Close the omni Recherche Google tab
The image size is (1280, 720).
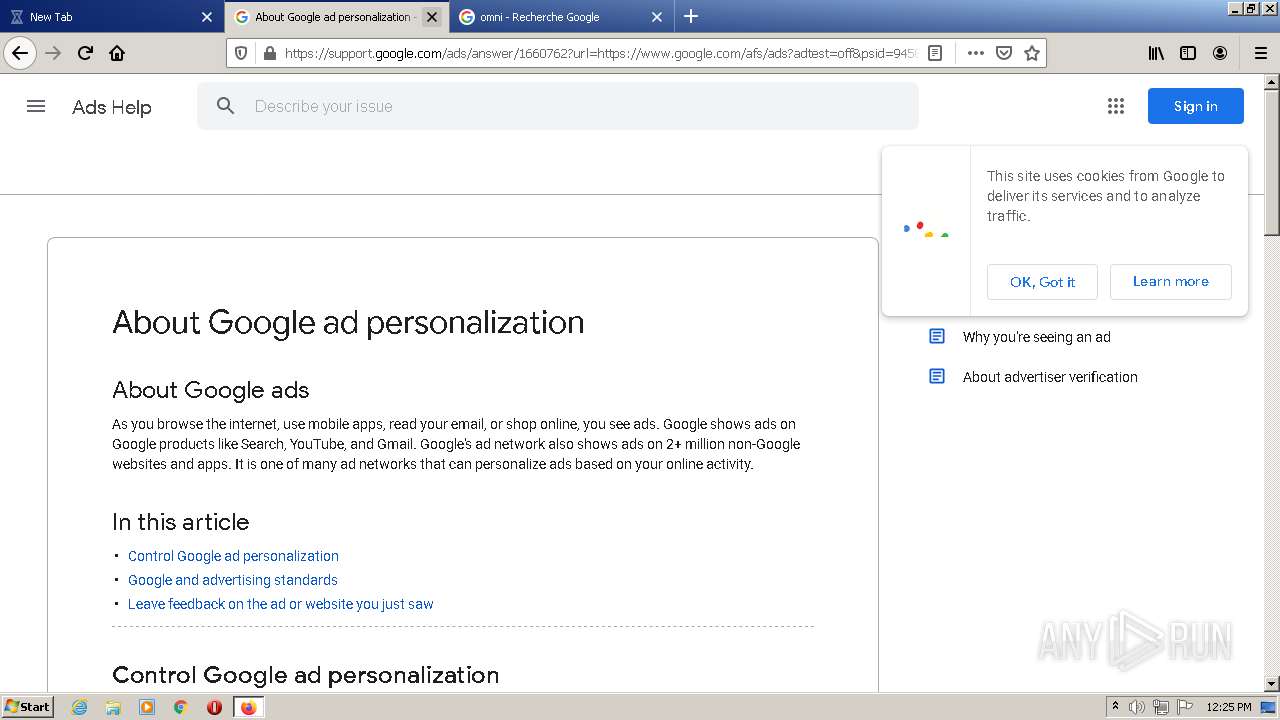click(x=657, y=16)
